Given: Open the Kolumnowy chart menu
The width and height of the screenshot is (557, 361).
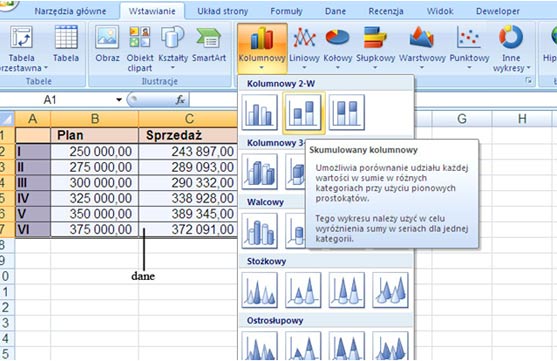Looking at the screenshot, I should point(262,48).
